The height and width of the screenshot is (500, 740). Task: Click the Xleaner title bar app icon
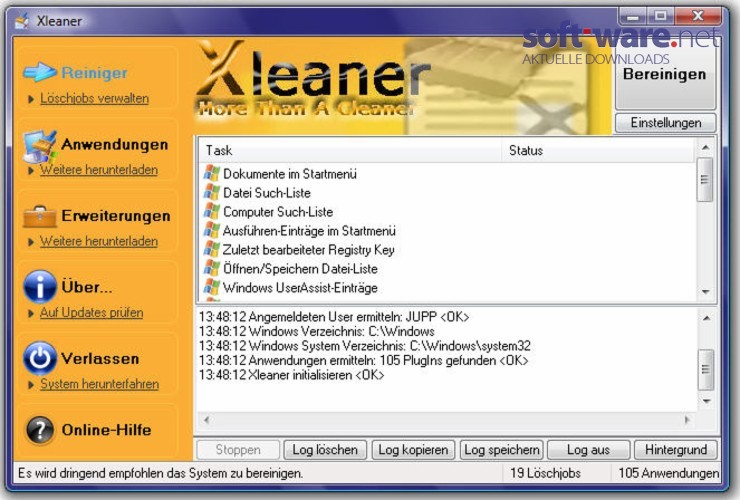(x=22, y=21)
